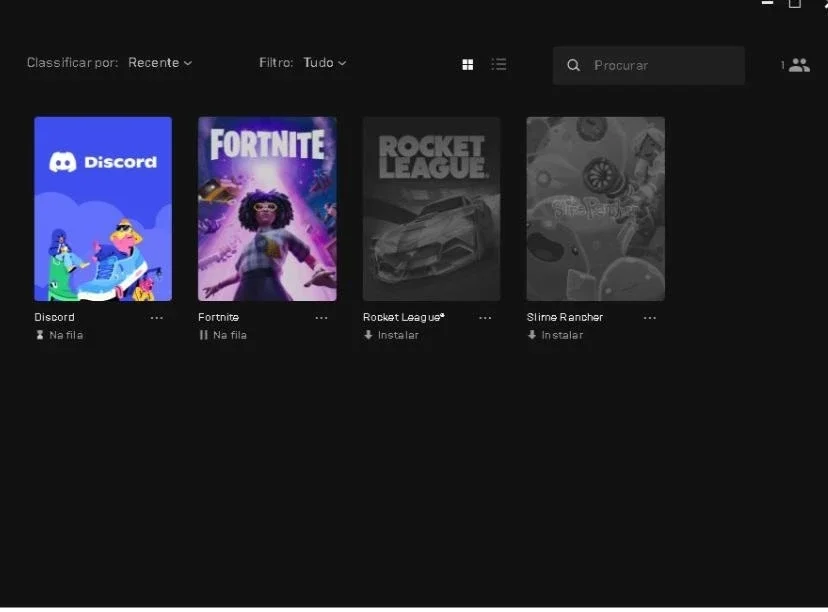Open the friends list icon
This screenshot has height=612, width=828.
pos(799,65)
